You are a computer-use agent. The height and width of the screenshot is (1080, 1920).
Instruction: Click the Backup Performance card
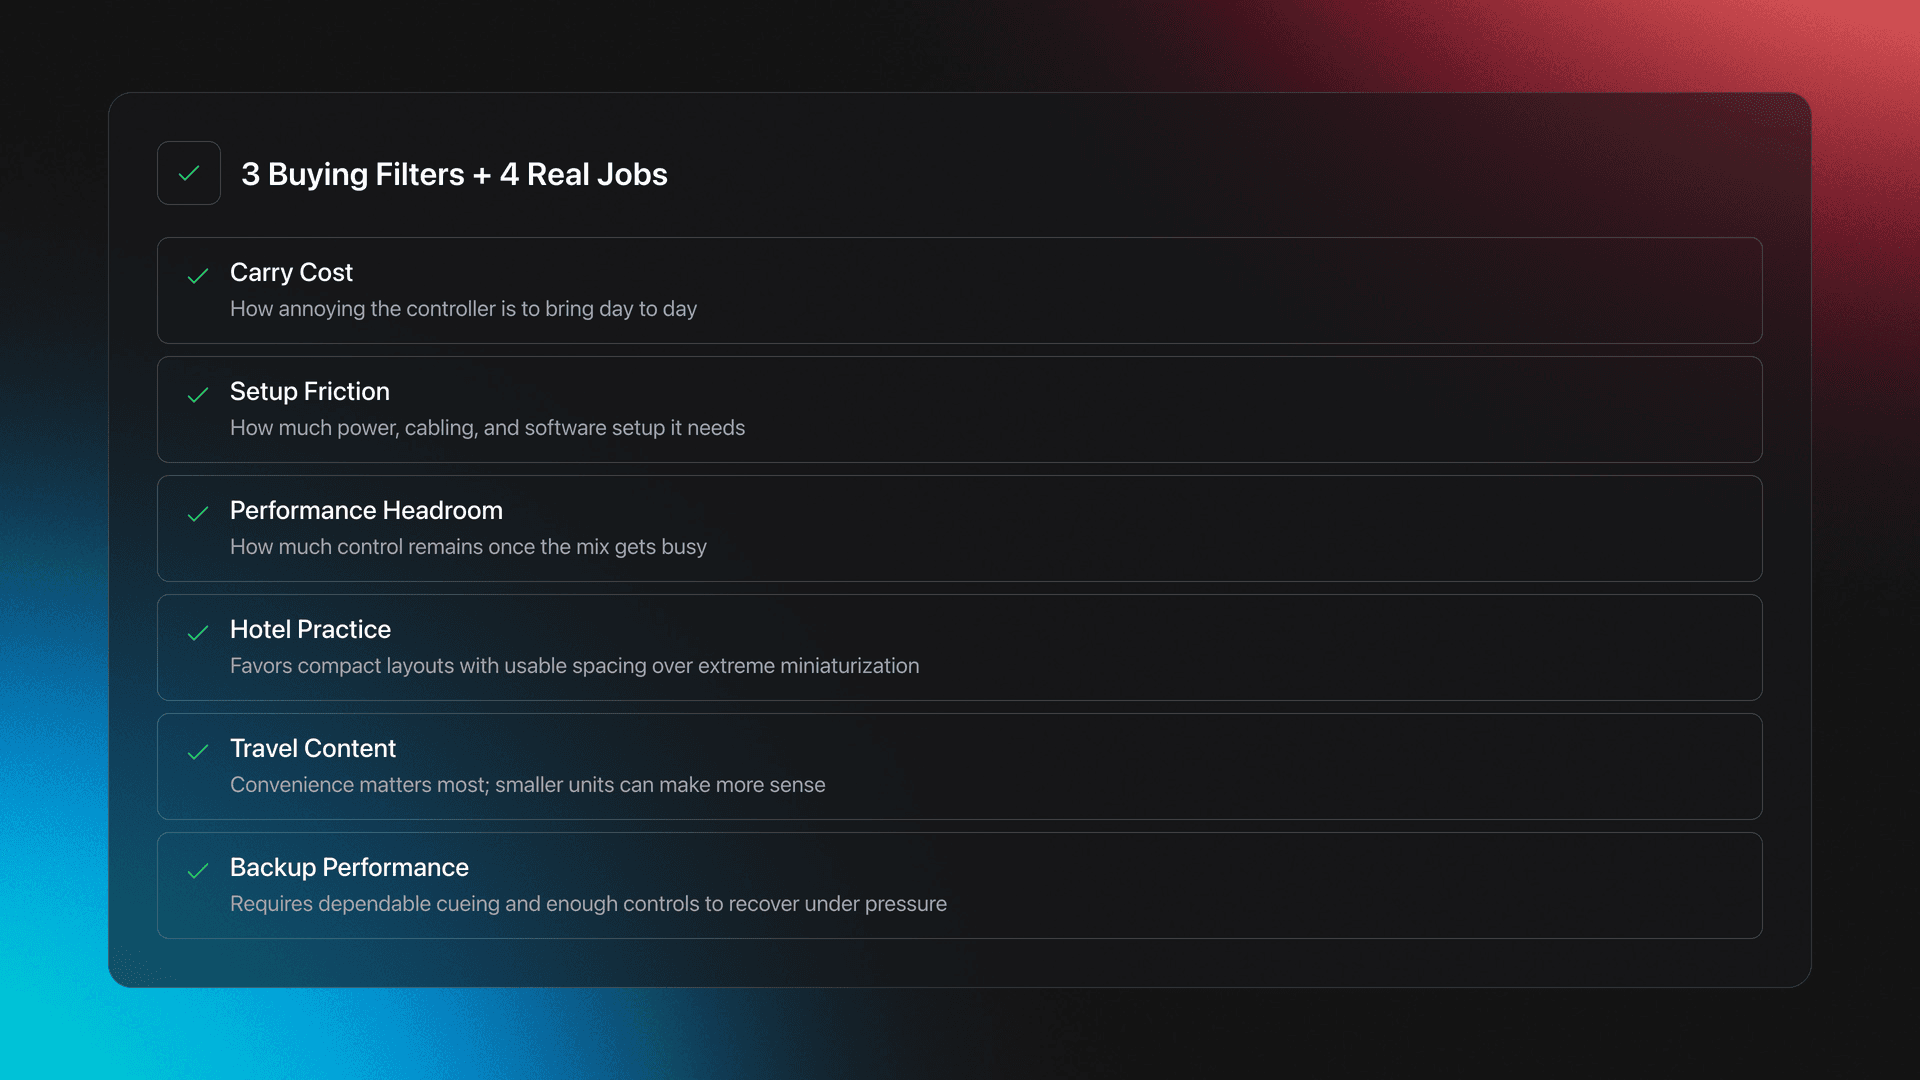coord(960,885)
